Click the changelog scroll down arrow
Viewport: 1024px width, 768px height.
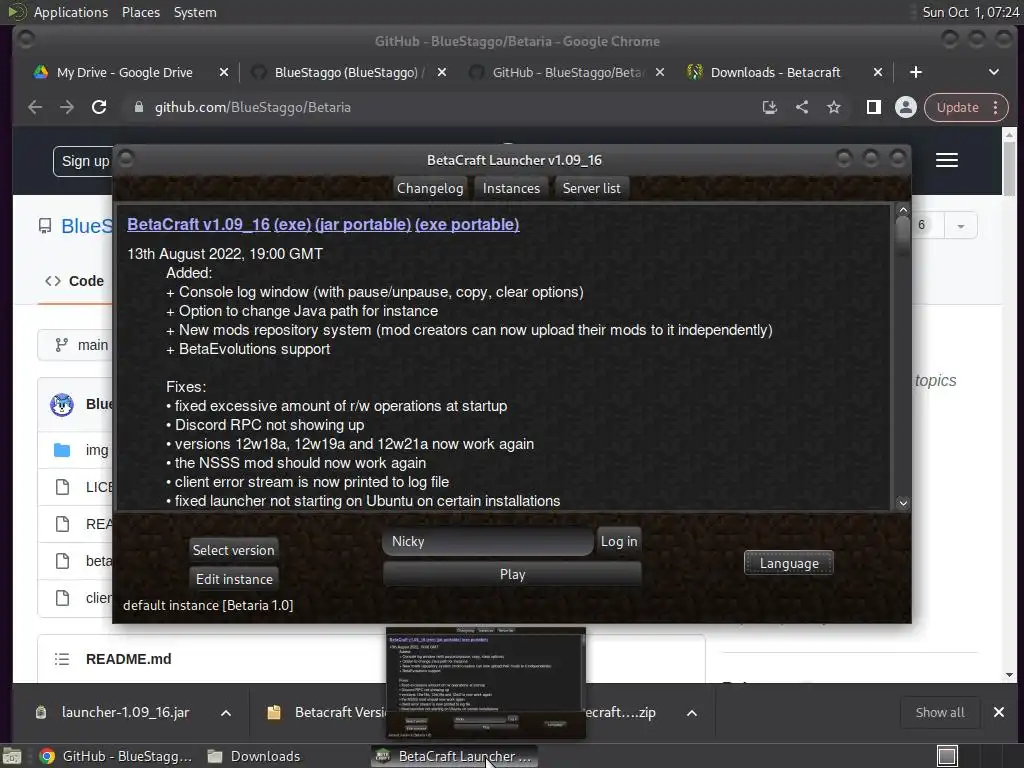pos(903,503)
